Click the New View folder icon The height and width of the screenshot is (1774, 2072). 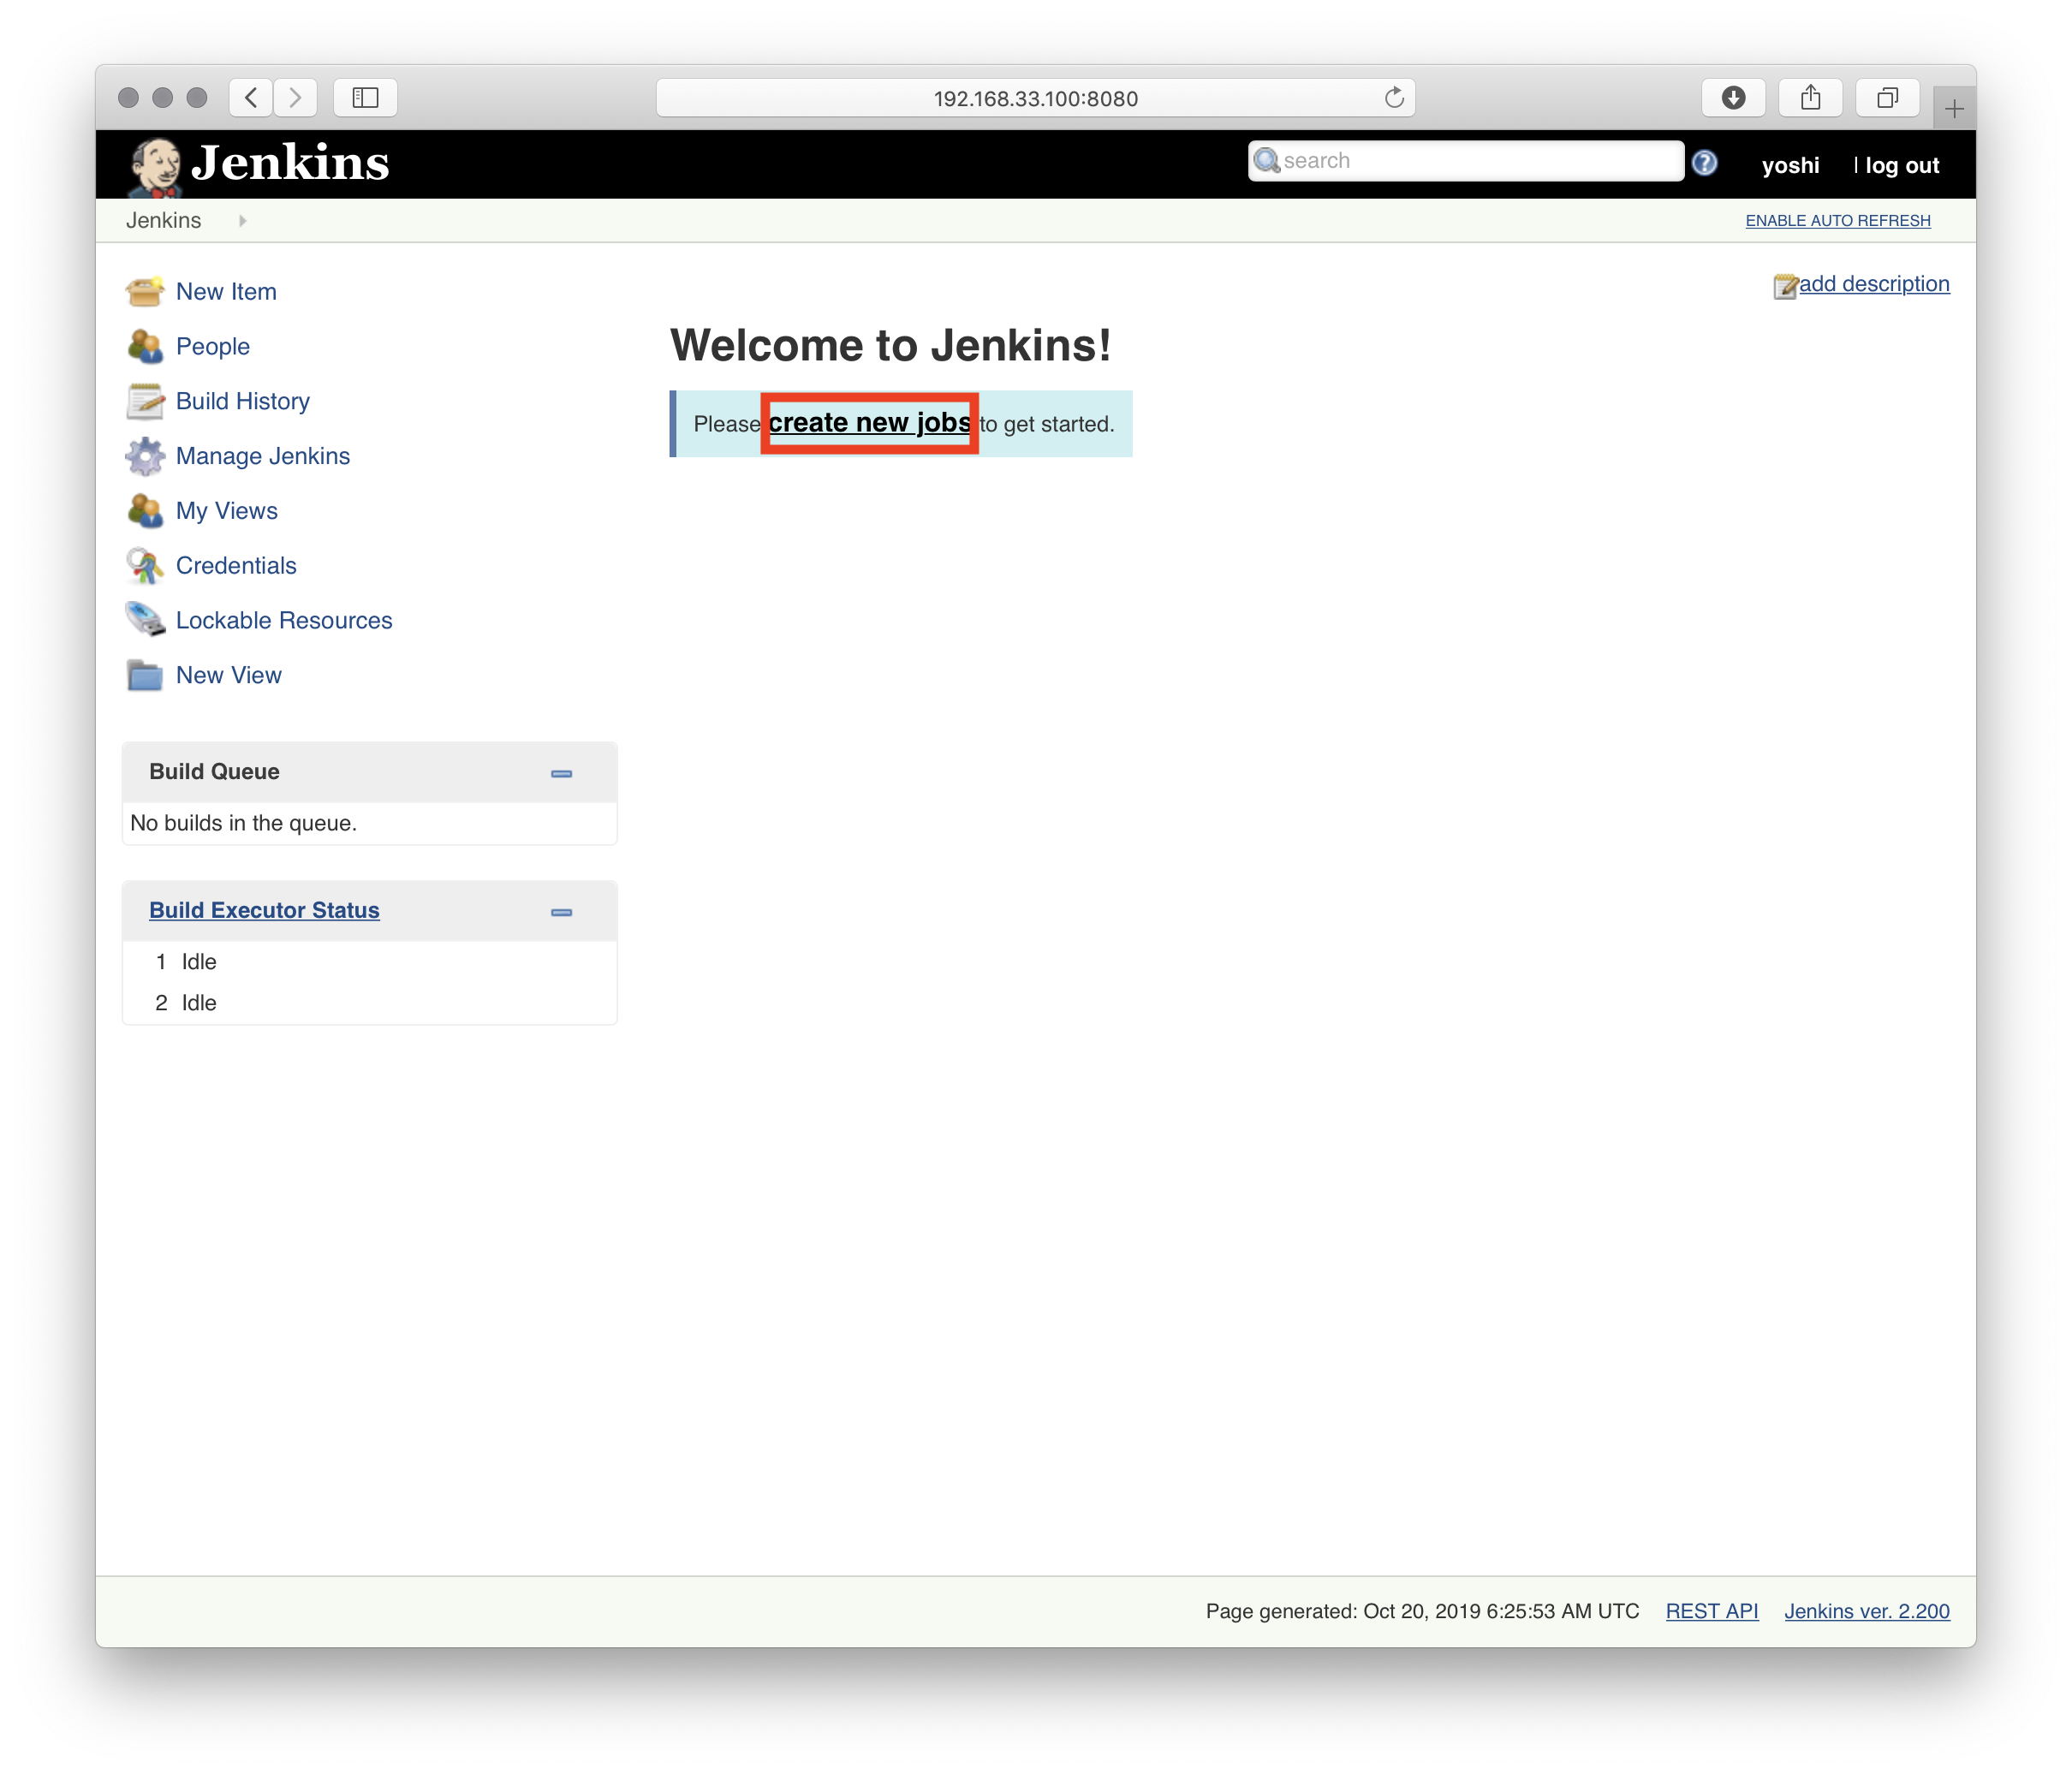[145, 675]
